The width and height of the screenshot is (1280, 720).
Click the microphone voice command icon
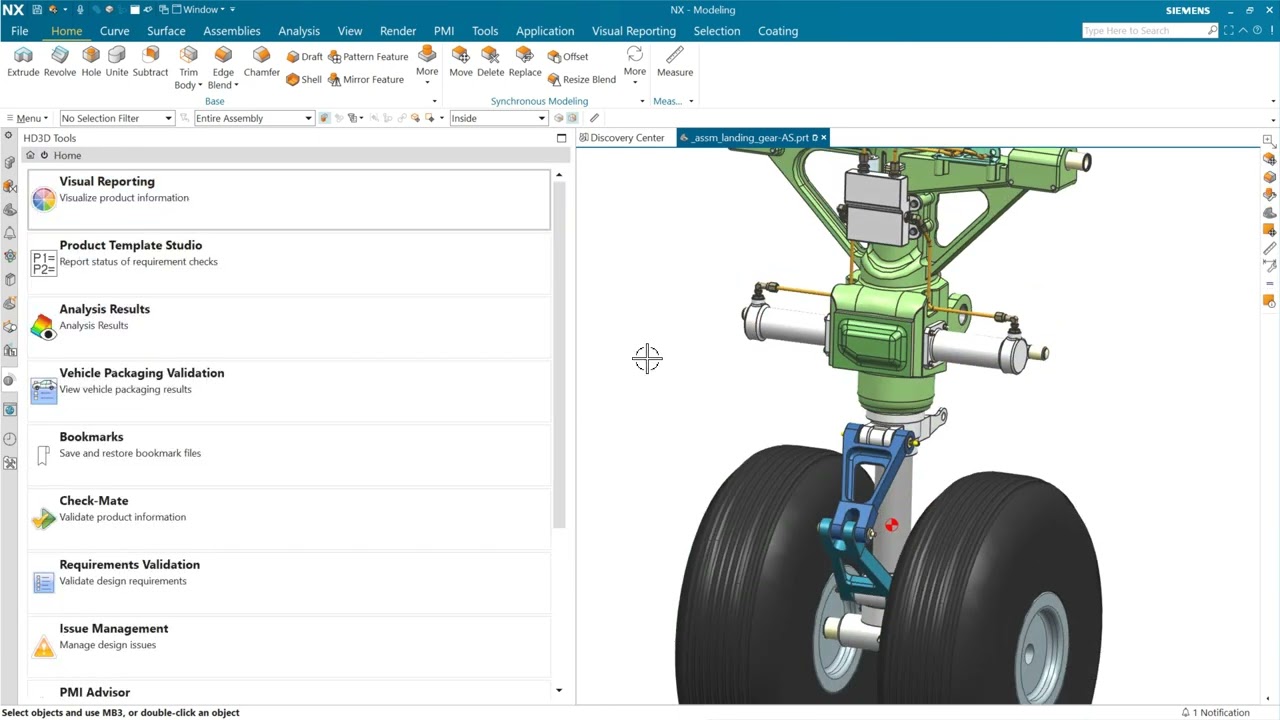tap(80, 10)
